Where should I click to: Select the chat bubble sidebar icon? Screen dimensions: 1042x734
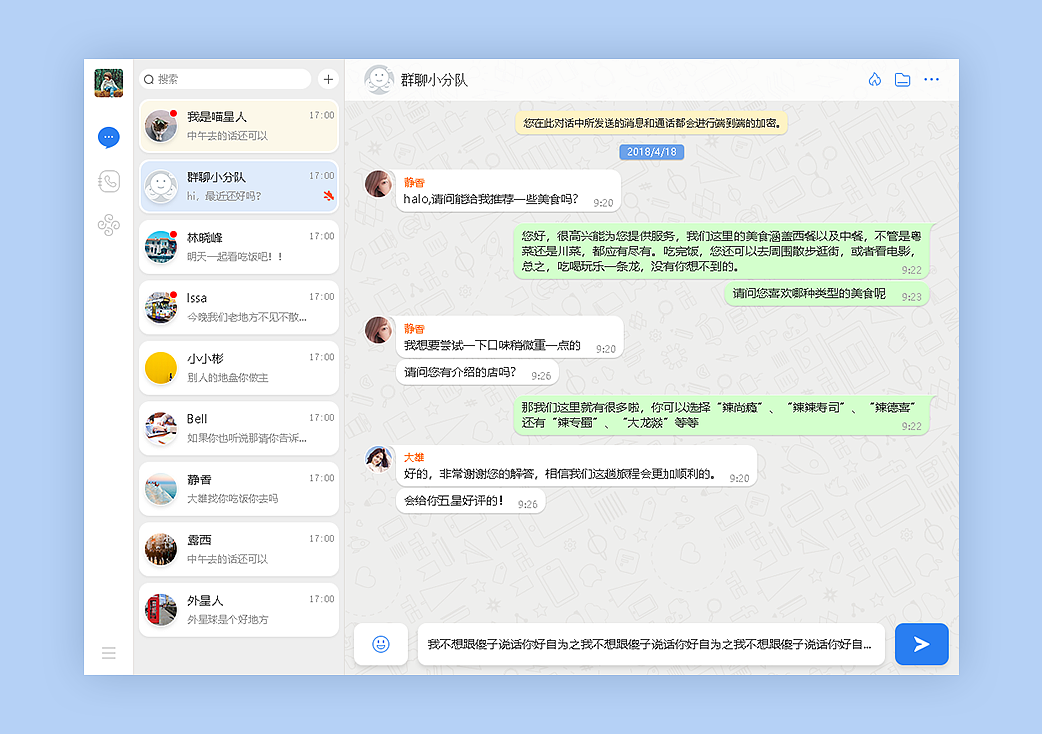(x=108, y=137)
